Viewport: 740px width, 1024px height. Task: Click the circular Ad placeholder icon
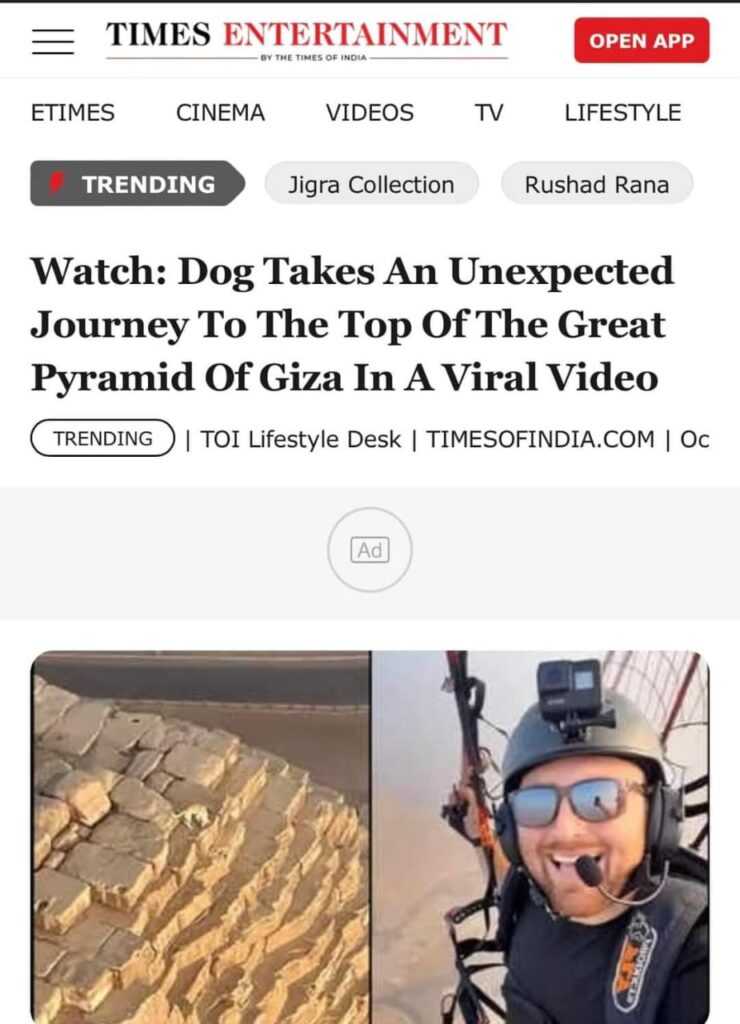point(370,550)
